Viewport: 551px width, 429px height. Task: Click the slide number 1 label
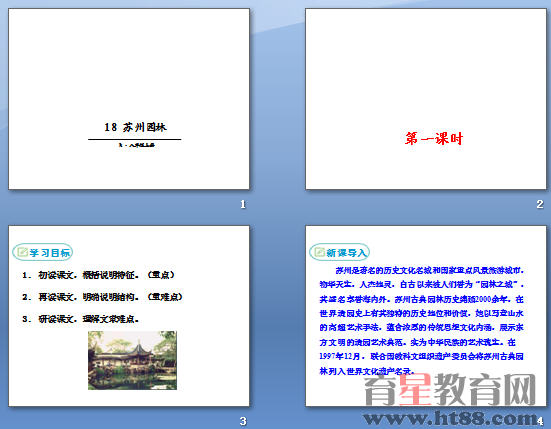pyautogui.click(x=243, y=204)
